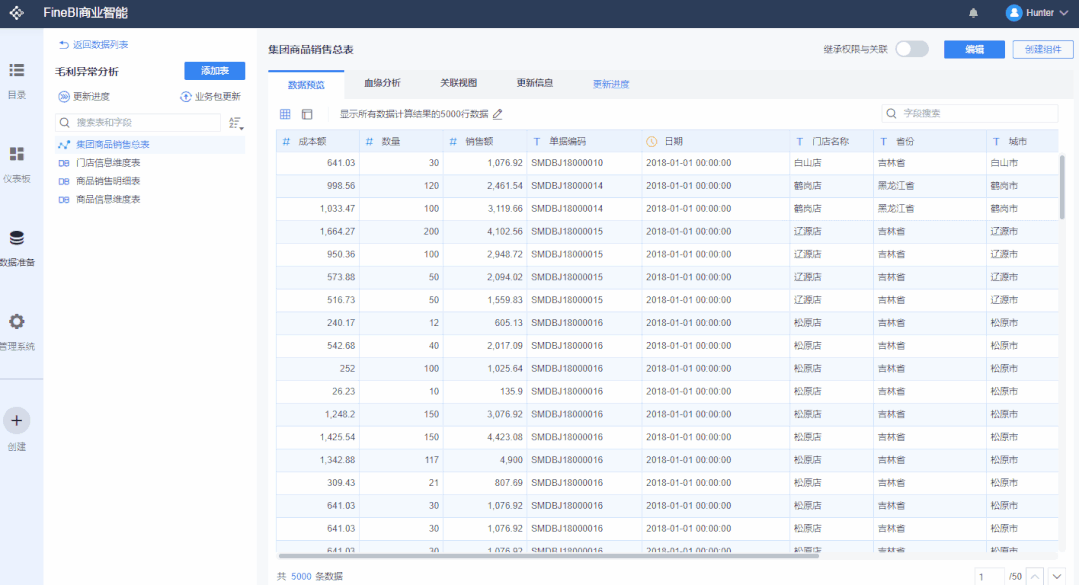The image size is (1079, 585).
Task: Click the 数量 column header
Action: 401,141
